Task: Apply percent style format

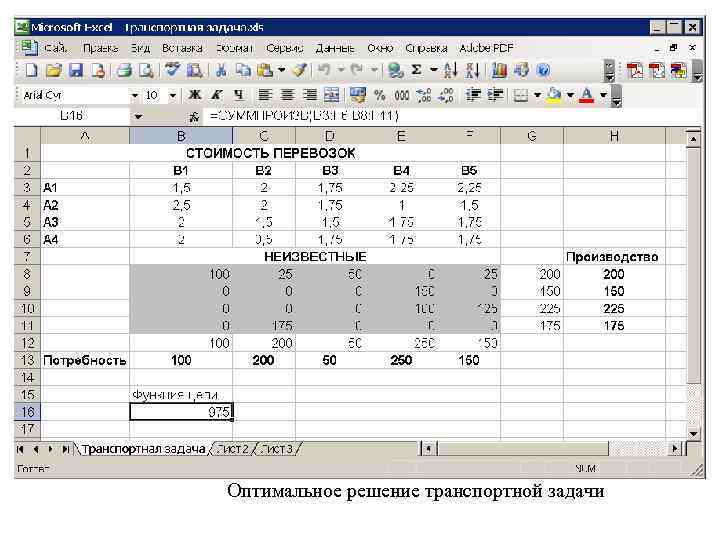Action: [379, 95]
